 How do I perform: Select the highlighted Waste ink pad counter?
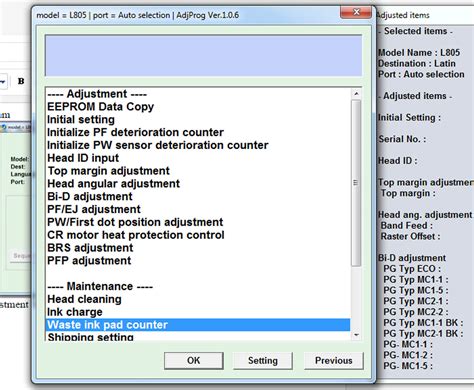click(198, 325)
